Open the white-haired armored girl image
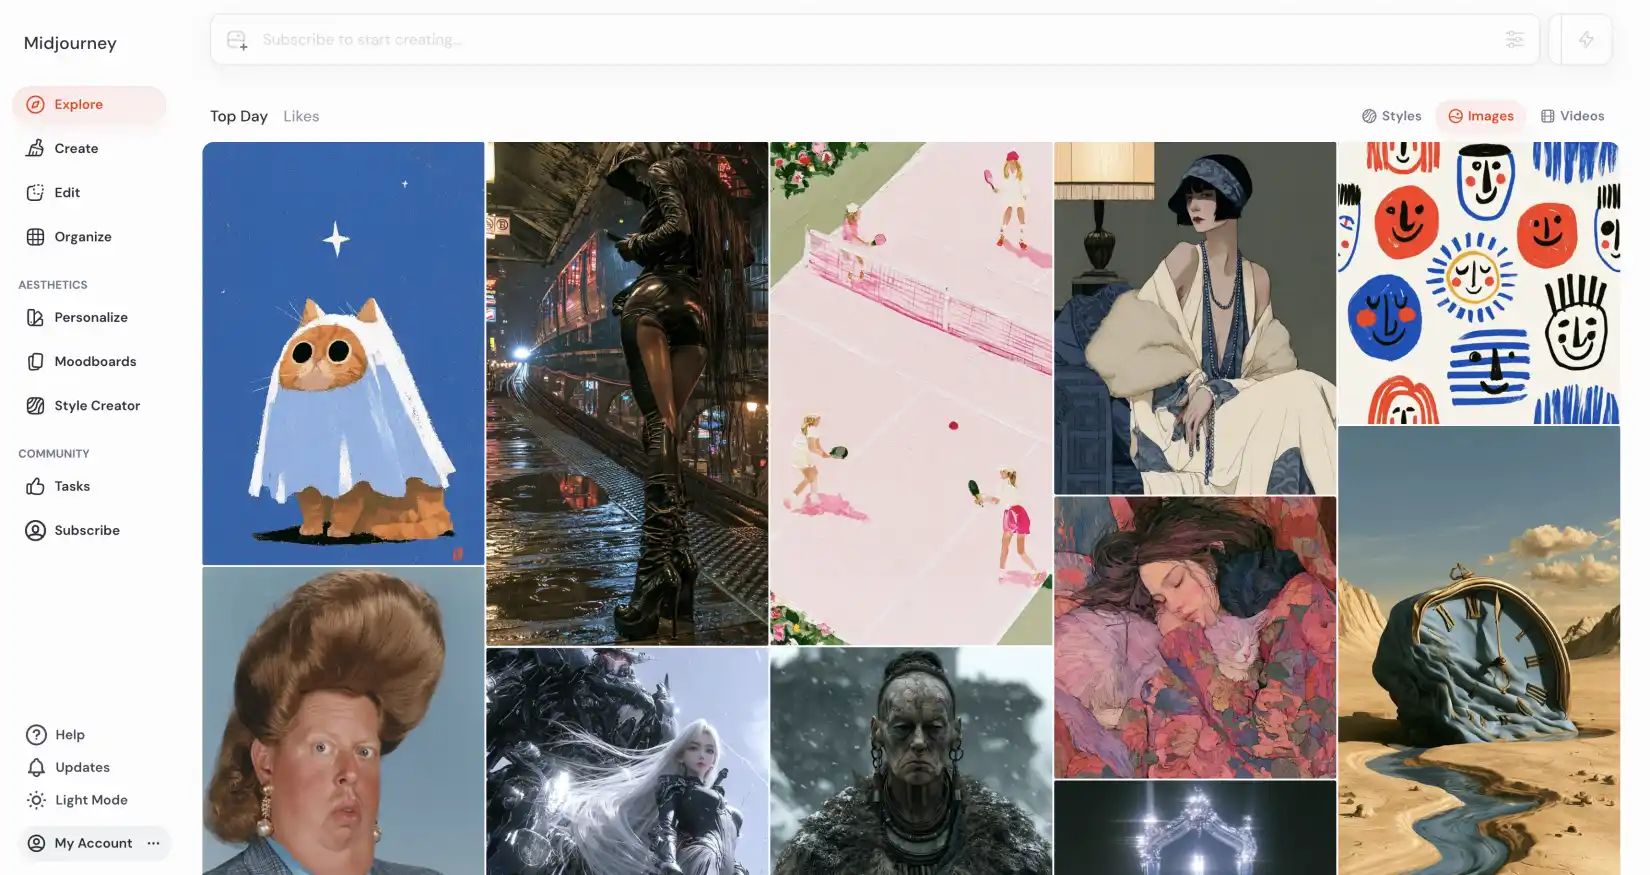Viewport: 1650px width, 875px height. pos(627,762)
